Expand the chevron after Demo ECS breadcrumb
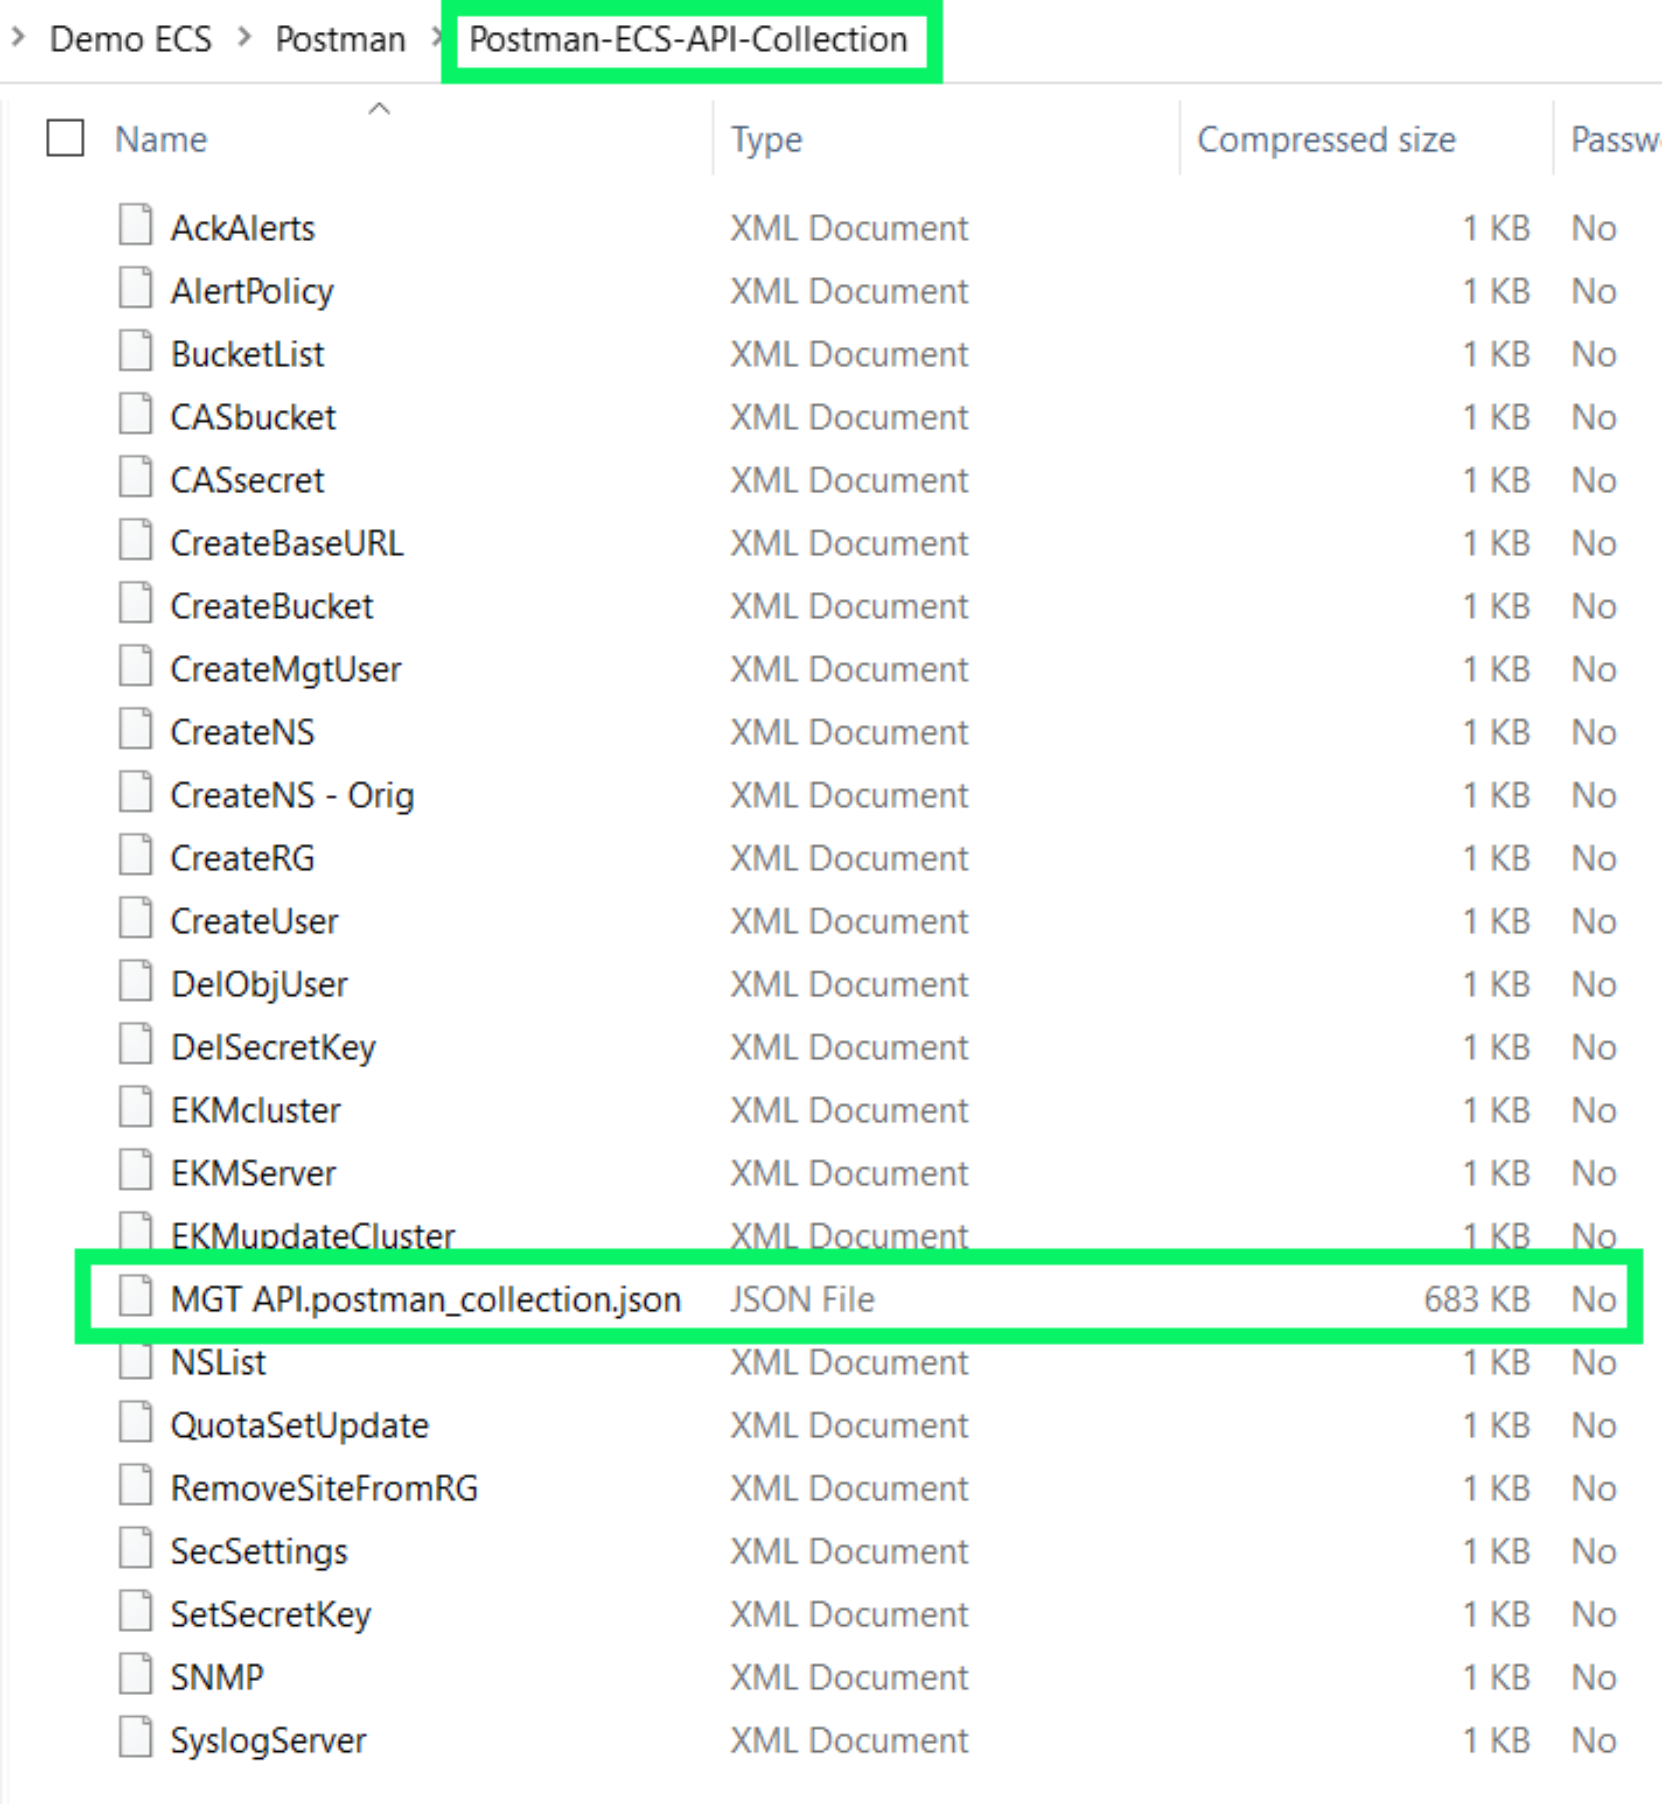The height and width of the screenshot is (1805, 1662). [x=244, y=38]
